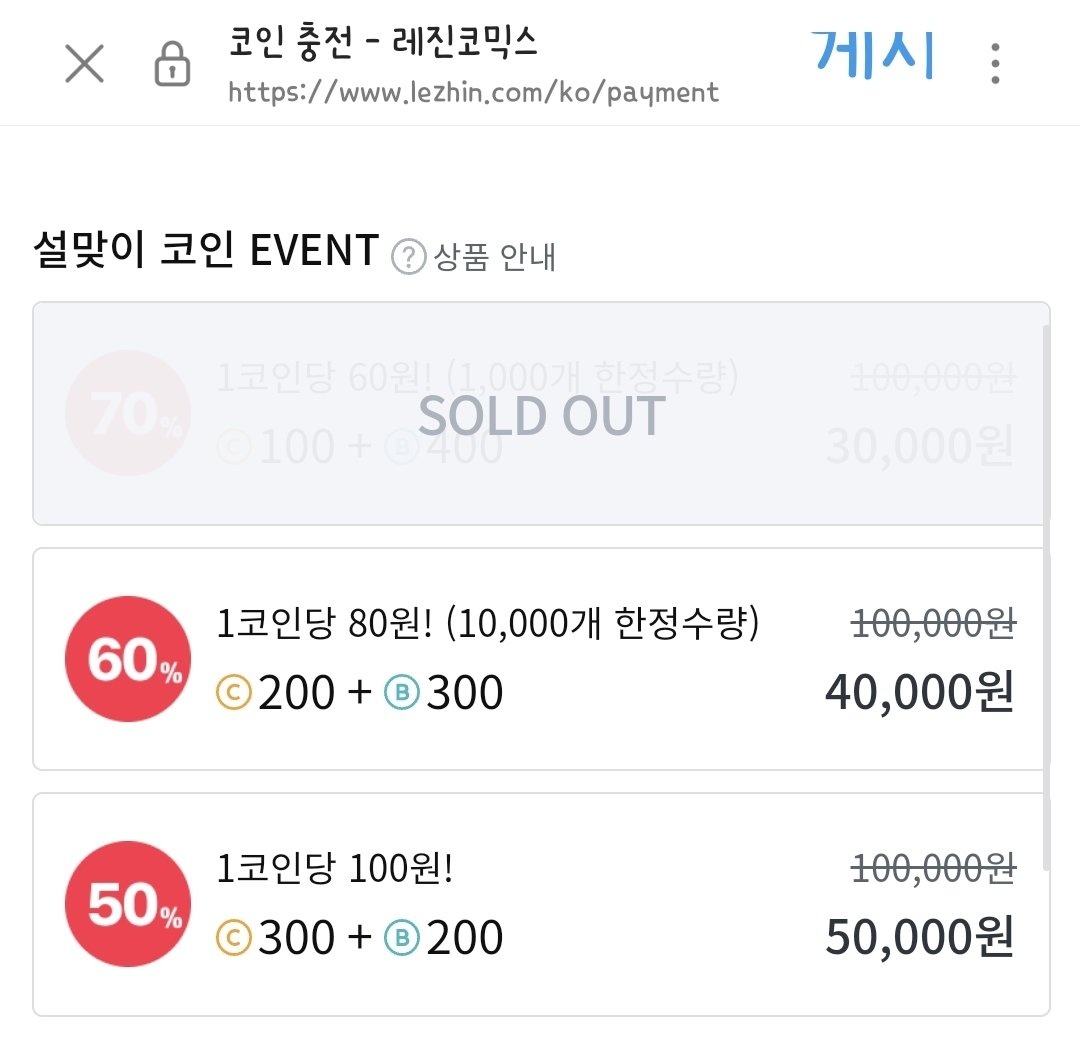Image resolution: width=1080 pixels, height=1063 pixels.
Task: Tap the SOLD OUT 70% package card
Action: 541,413
